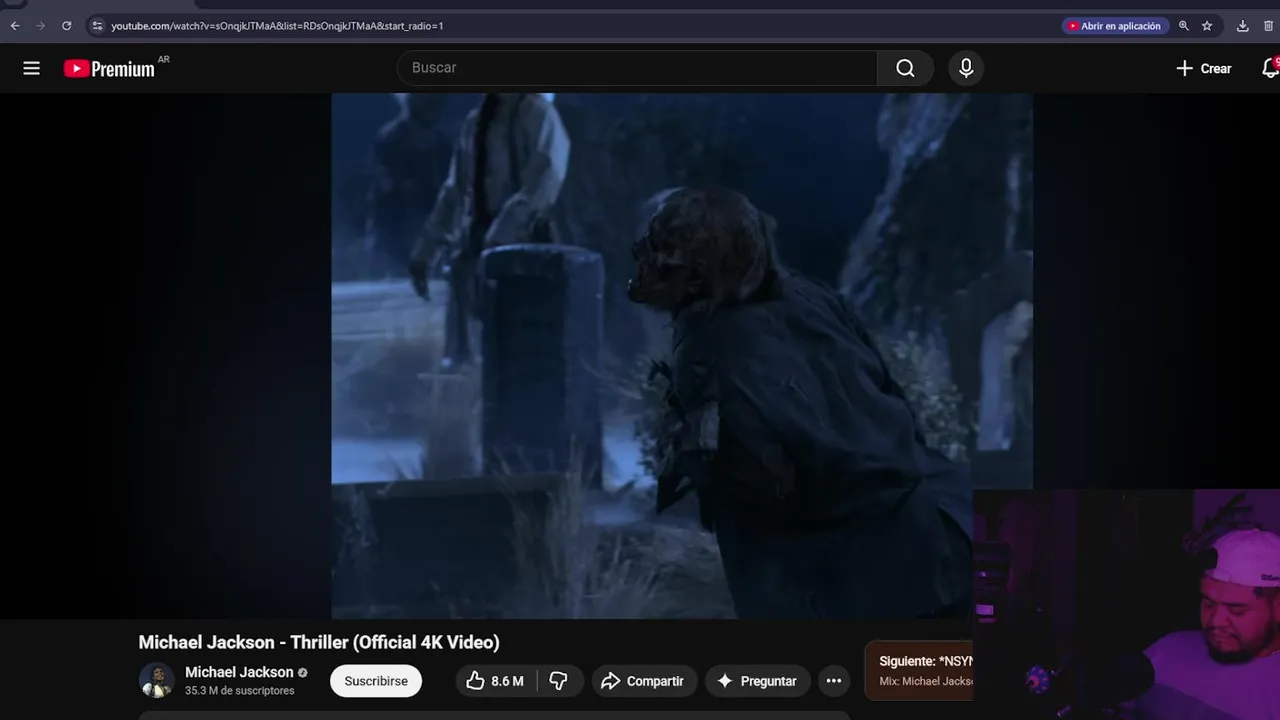Open the page zoom magnifier icon
The width and height of the screenshot is (1280, 720).
1184,26
